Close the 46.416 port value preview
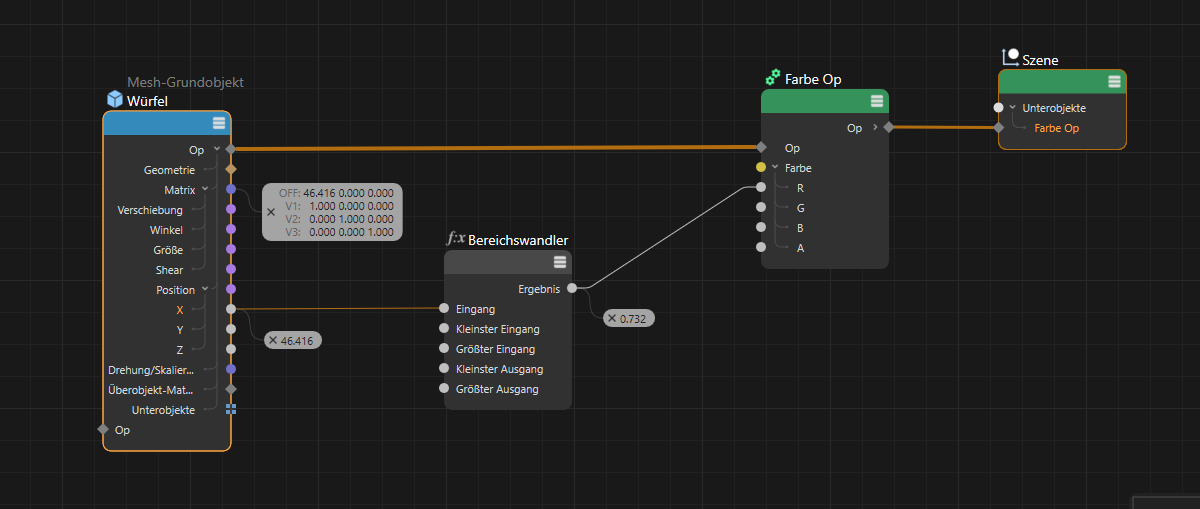 [x=273, y=341]
